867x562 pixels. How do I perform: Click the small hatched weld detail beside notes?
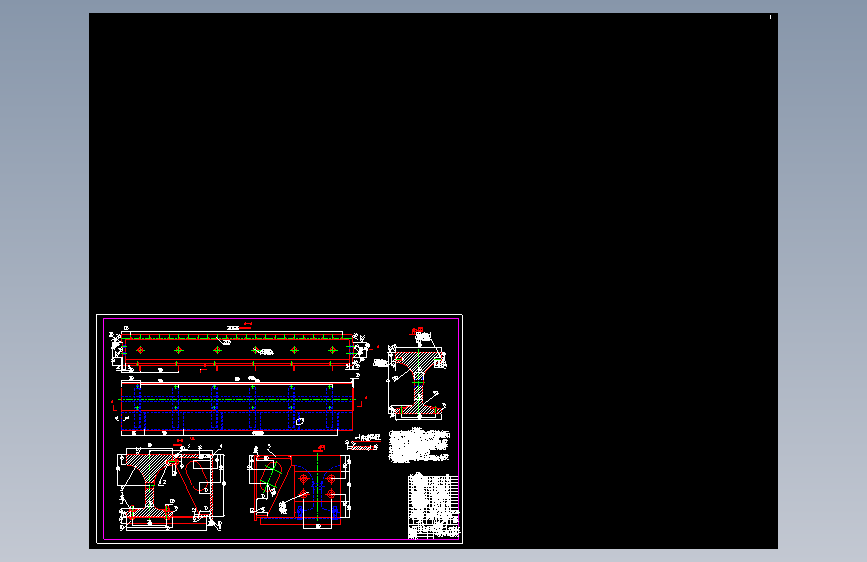363,442
